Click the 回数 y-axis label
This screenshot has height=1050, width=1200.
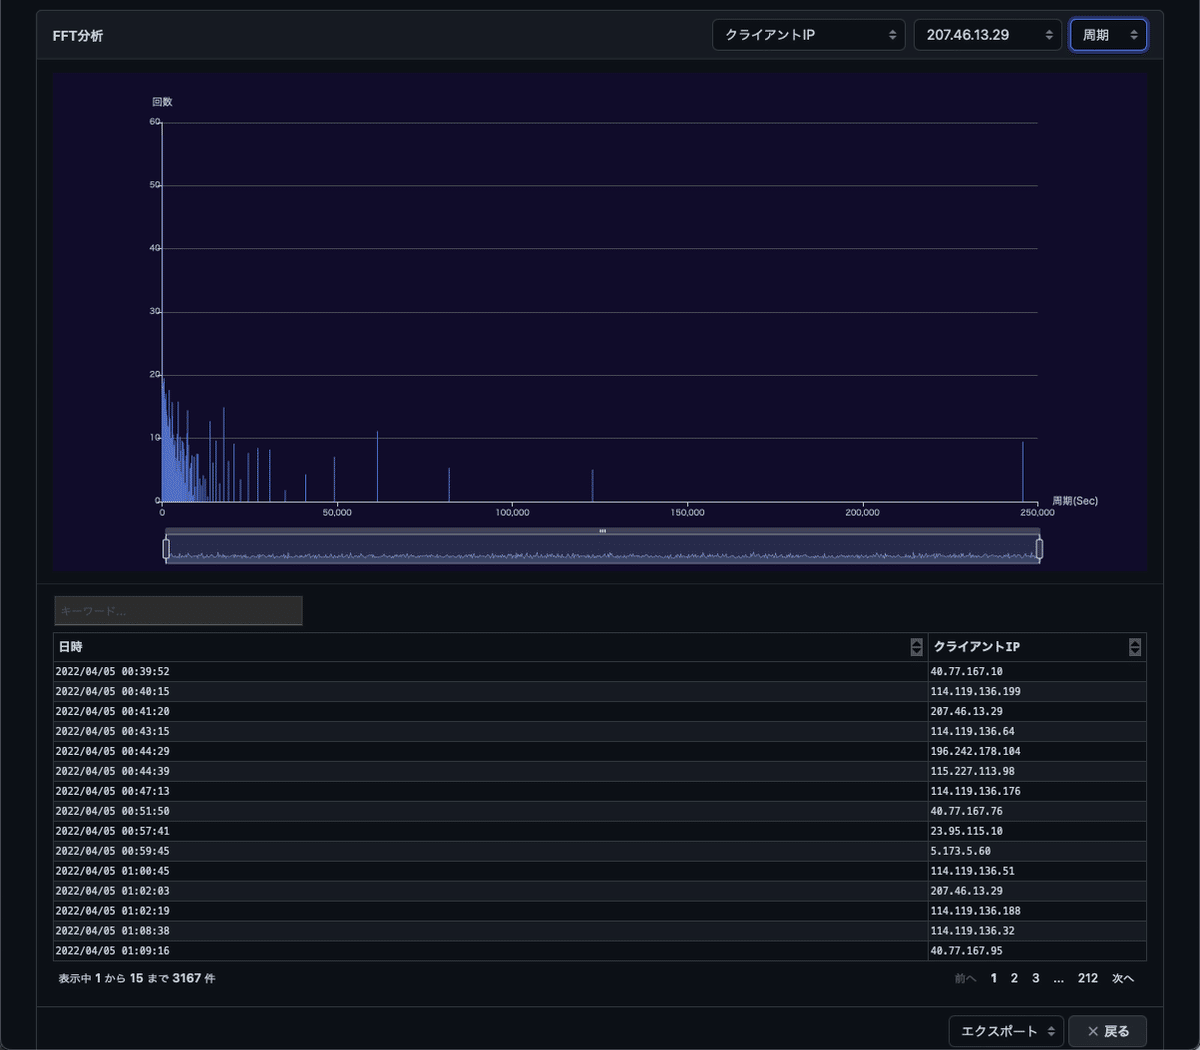click(162, 102)
